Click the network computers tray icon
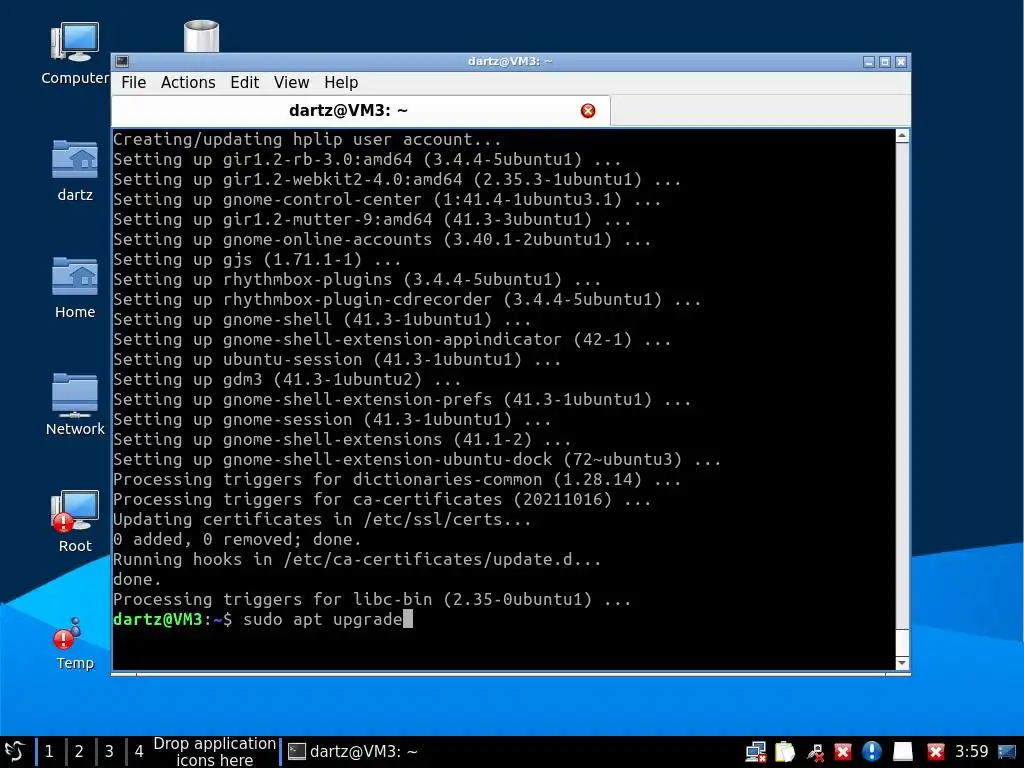The width and height of the screenshot is (1024, 768). pyautogui.click(x=756, y=752)
